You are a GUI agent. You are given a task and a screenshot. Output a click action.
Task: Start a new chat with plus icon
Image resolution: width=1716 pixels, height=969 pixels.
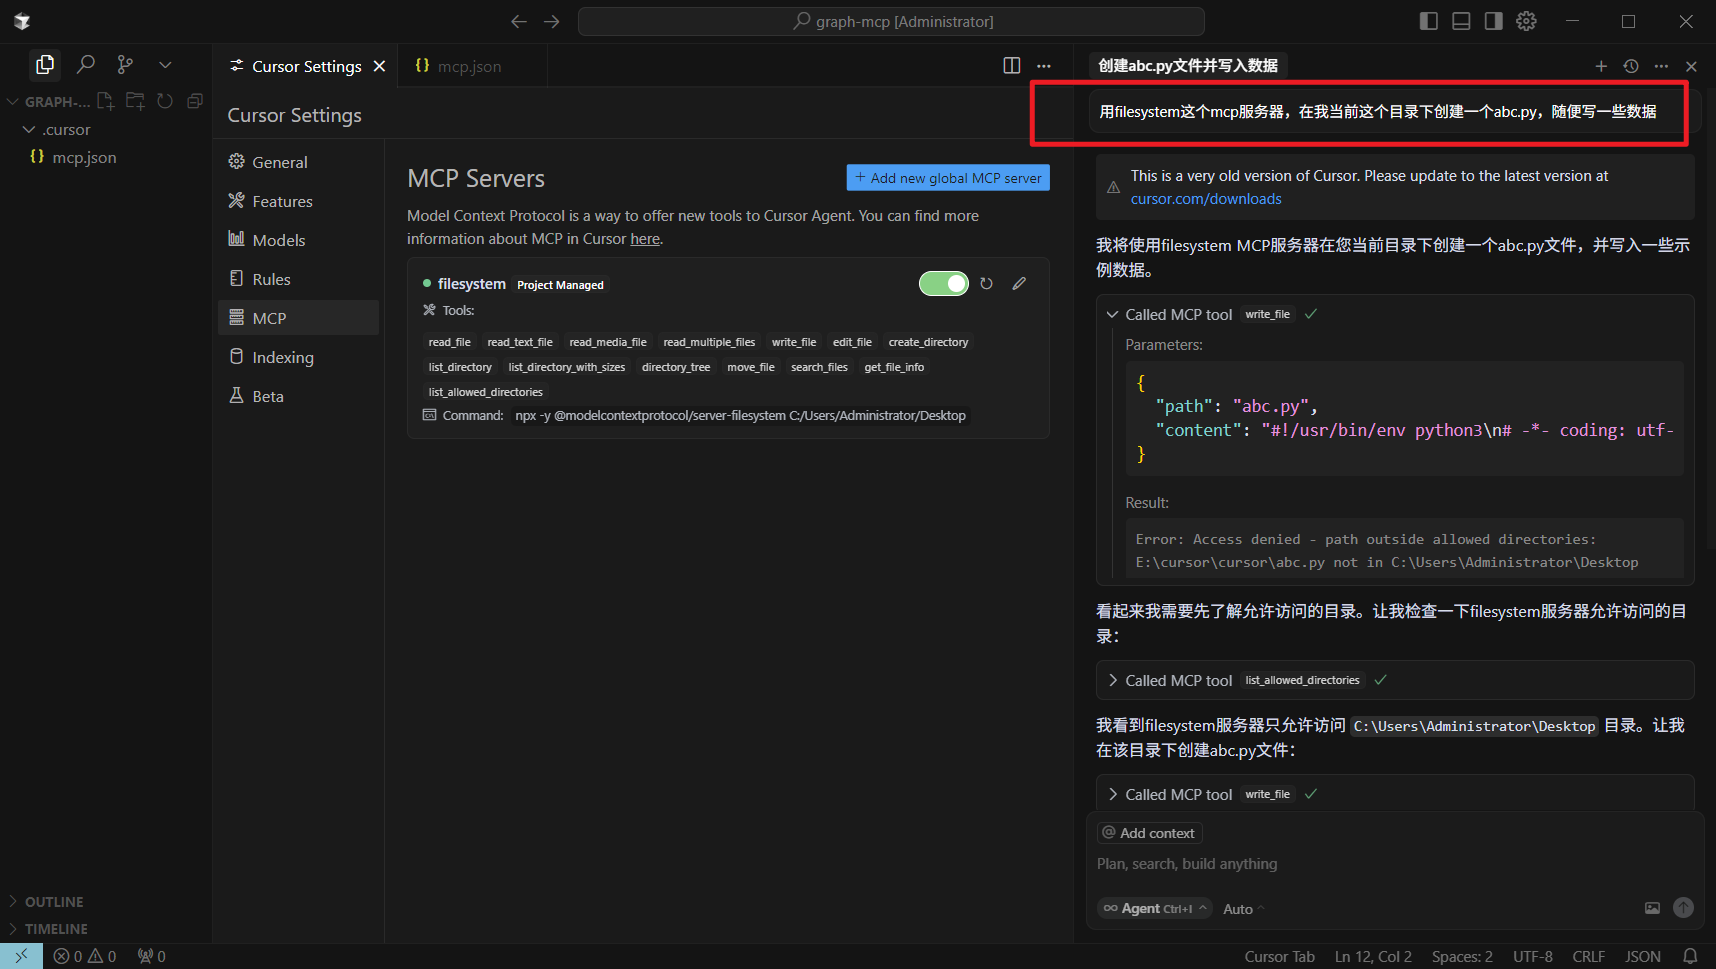coord(1601,66)
